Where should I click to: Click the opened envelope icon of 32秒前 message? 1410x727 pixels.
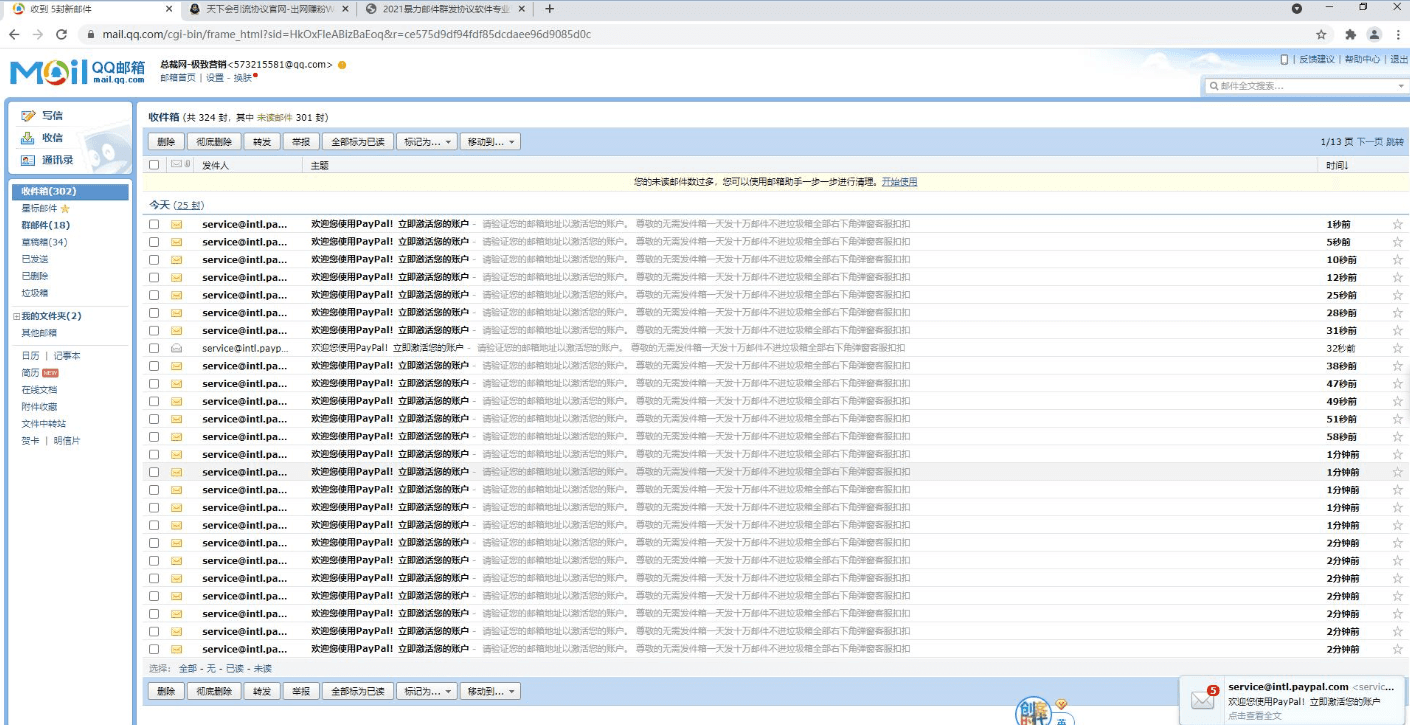tap(176, 348)
